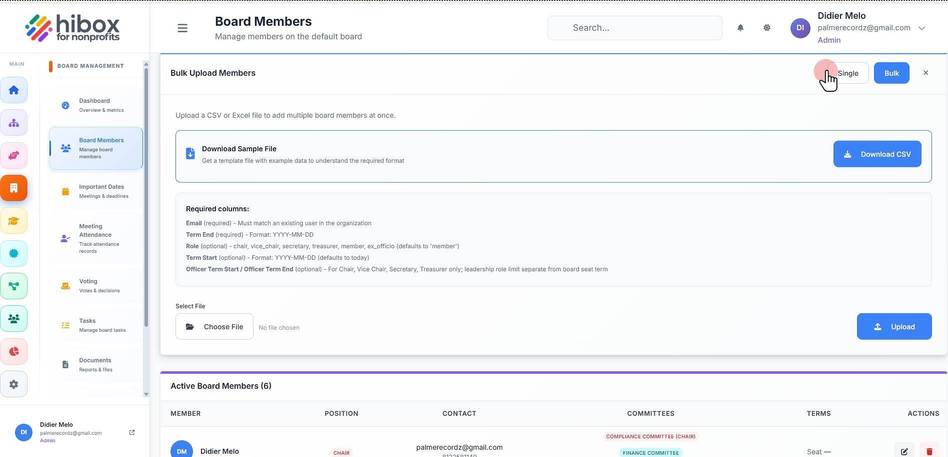The image size is (948, 457).
Task: Toggle the hamburger menu icon
Action: pyautogui.click(x=182, y=28)
